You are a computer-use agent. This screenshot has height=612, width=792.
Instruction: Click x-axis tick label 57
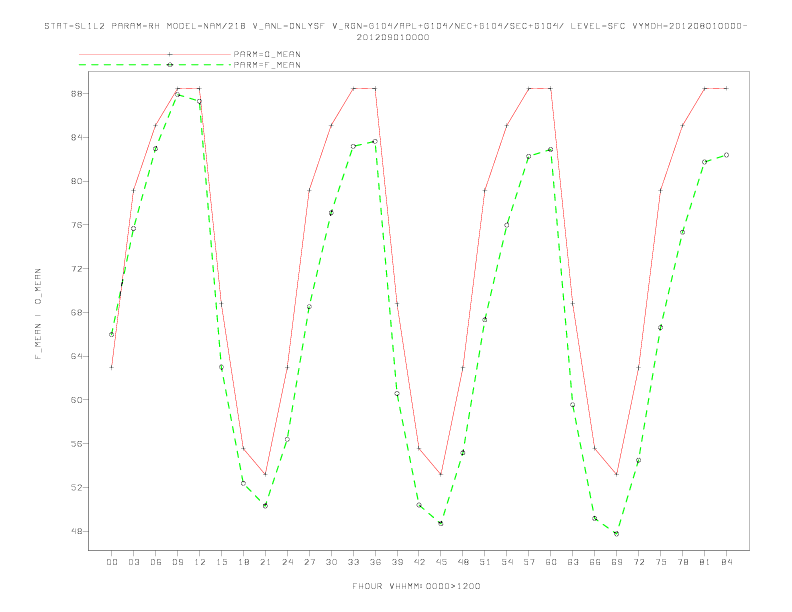coord(529,562)
